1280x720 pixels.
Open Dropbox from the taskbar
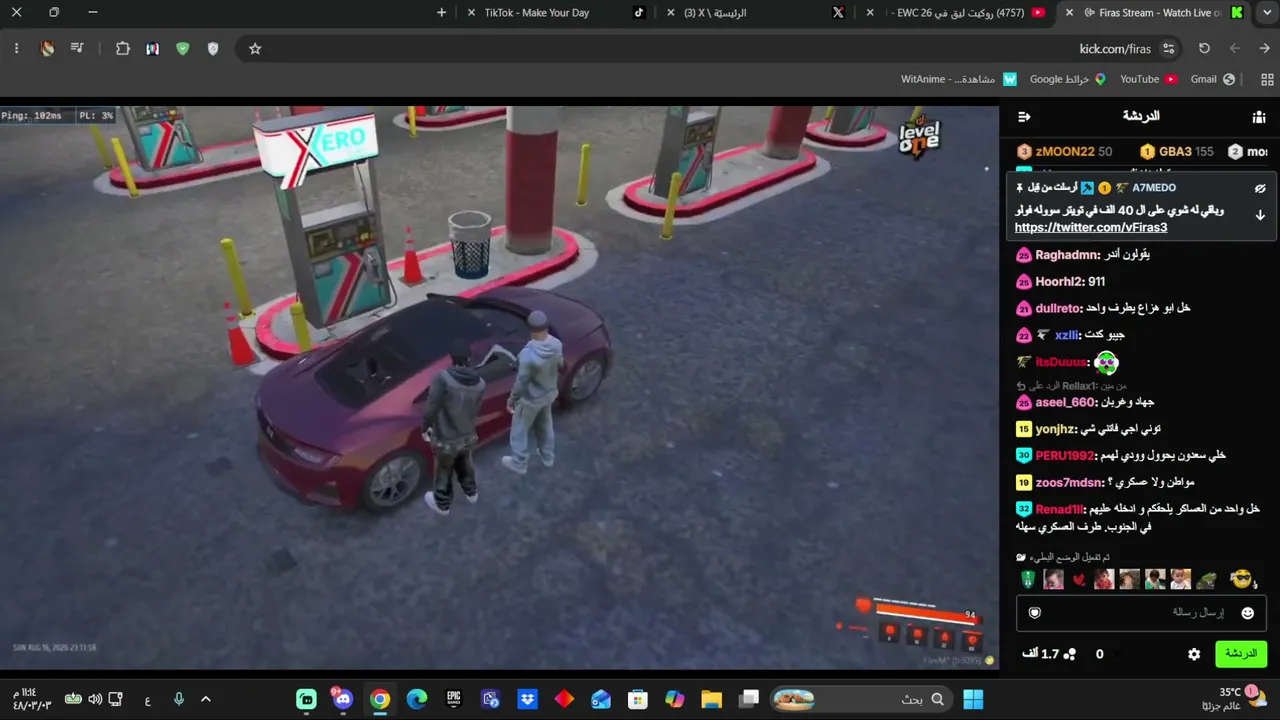(x=527, y=699)
